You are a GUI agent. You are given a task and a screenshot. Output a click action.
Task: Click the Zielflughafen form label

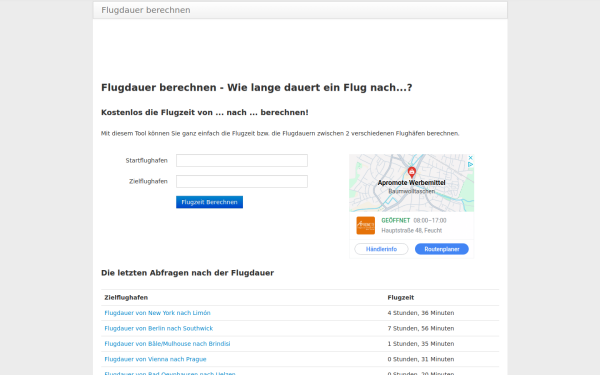[x=148, y=181]
